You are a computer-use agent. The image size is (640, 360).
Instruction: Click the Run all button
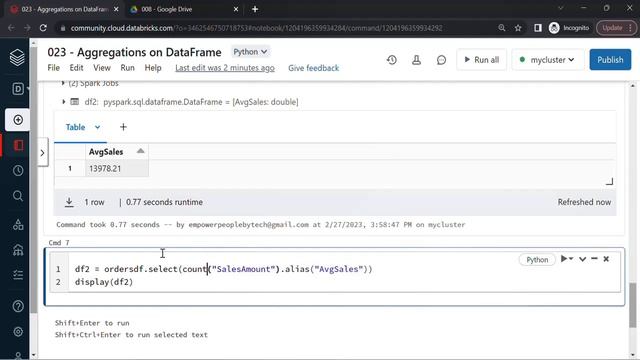[482, 60]
